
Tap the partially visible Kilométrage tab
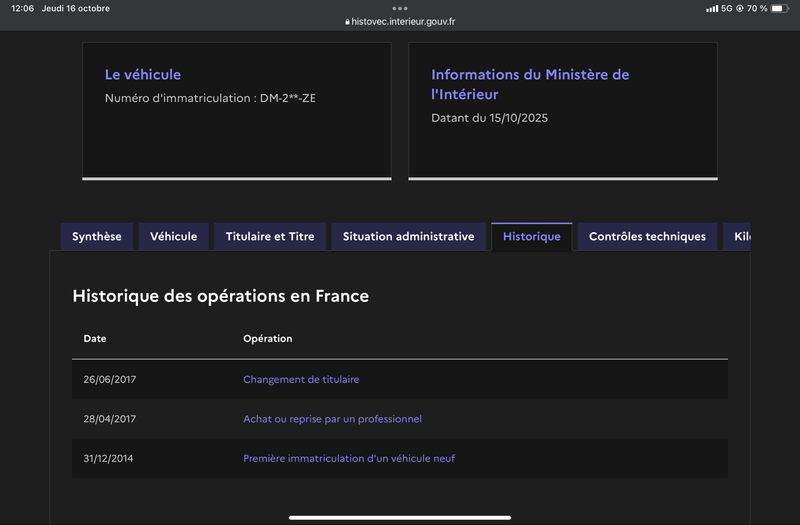[x=738, y=237]
